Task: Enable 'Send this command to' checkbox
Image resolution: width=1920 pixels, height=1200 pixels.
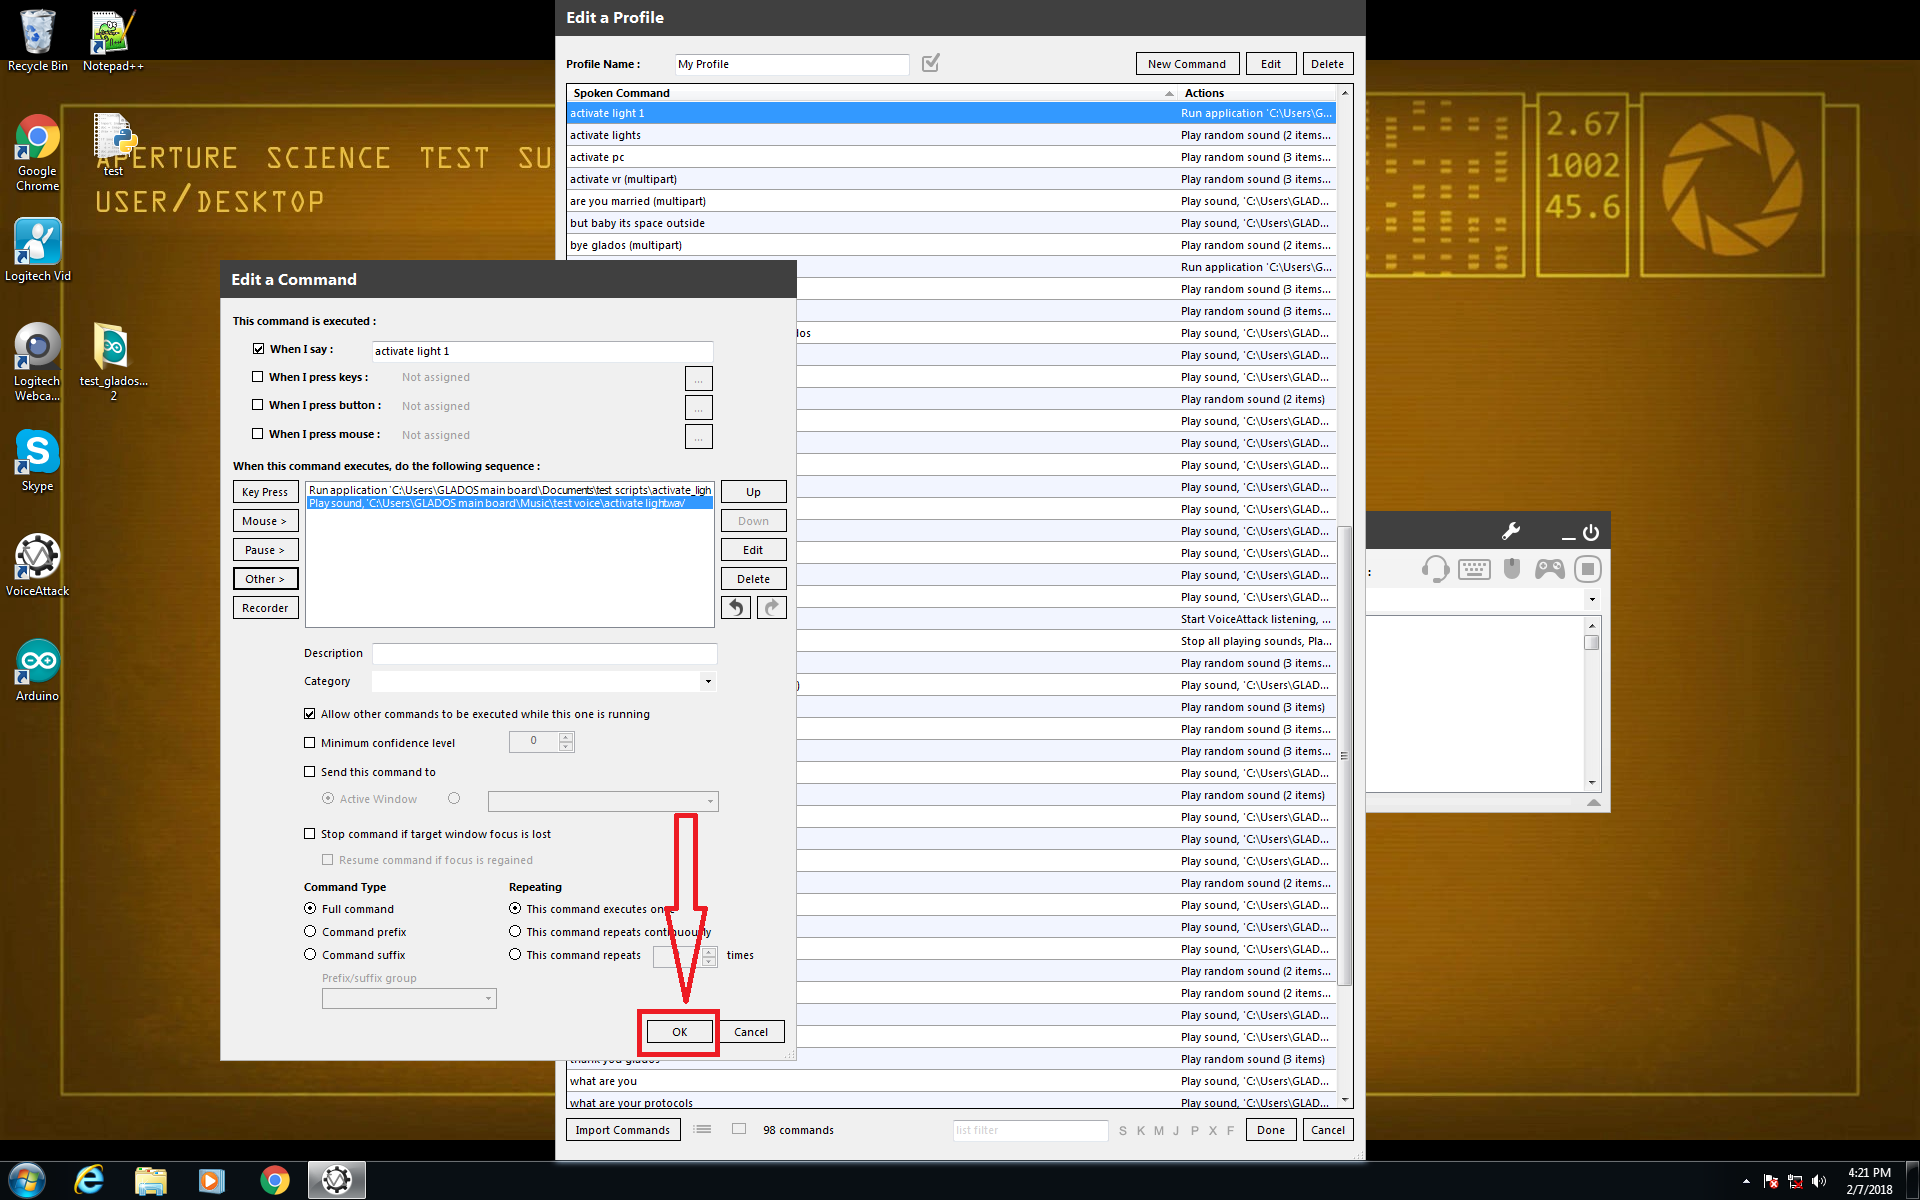Action: pyautogui.click(x=310, y=772)
